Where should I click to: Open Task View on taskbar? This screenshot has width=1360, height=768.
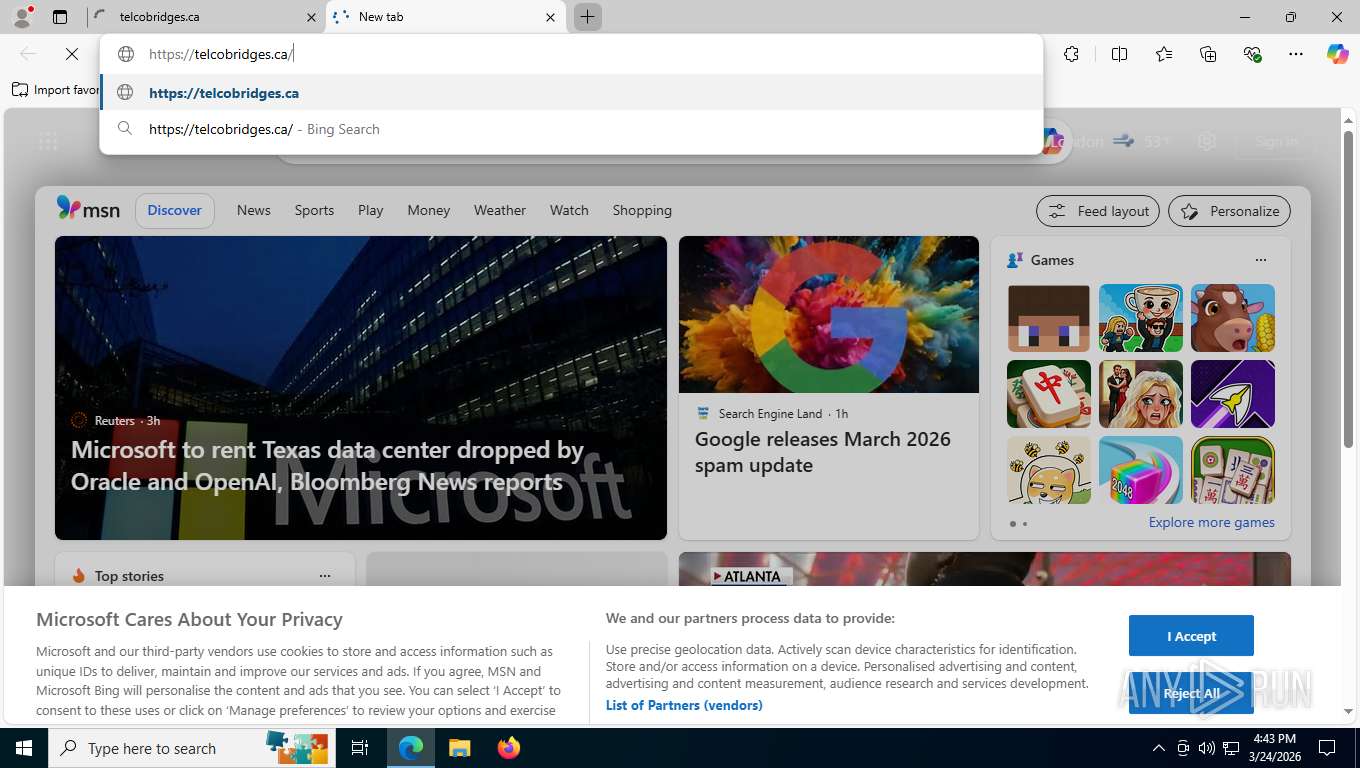click(x=360, y=748)
